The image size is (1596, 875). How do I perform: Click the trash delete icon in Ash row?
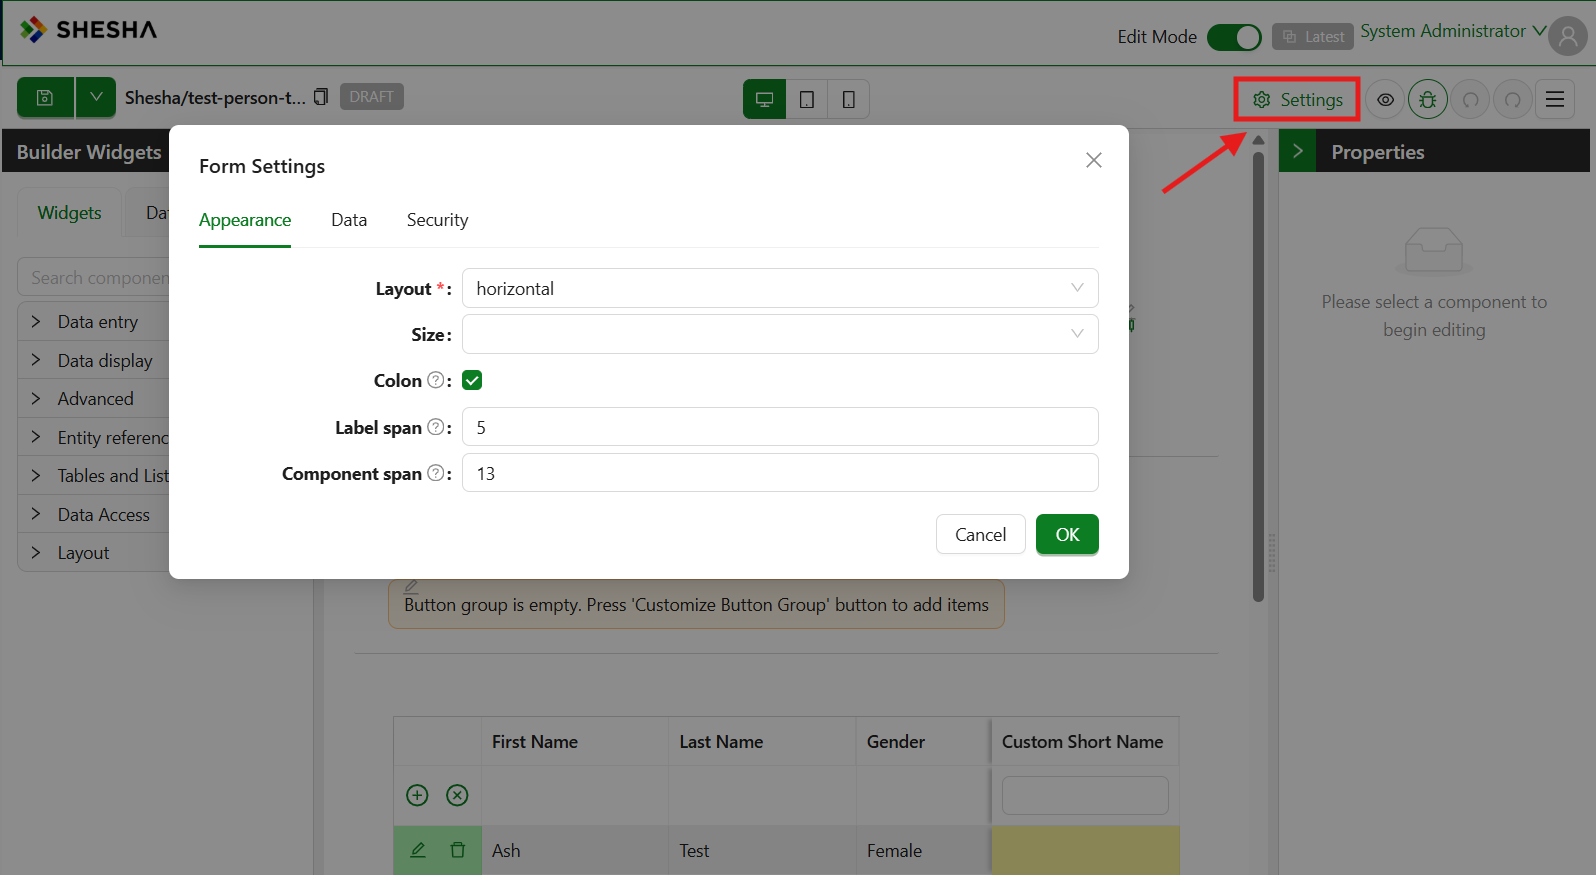point(457,850)
